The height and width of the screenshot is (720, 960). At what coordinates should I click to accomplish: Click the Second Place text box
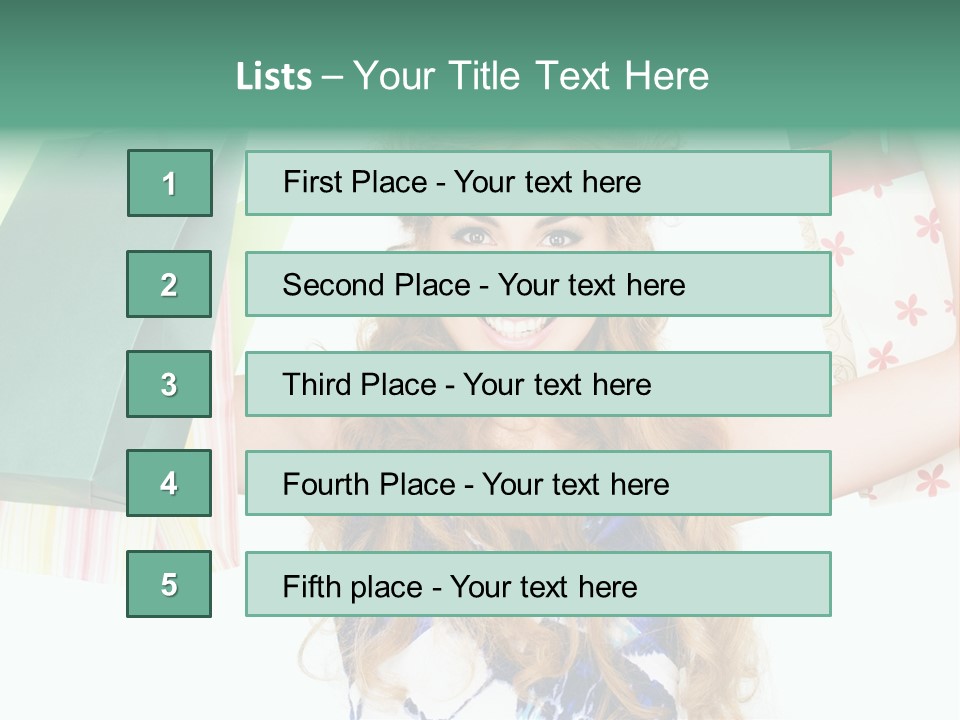538,284
